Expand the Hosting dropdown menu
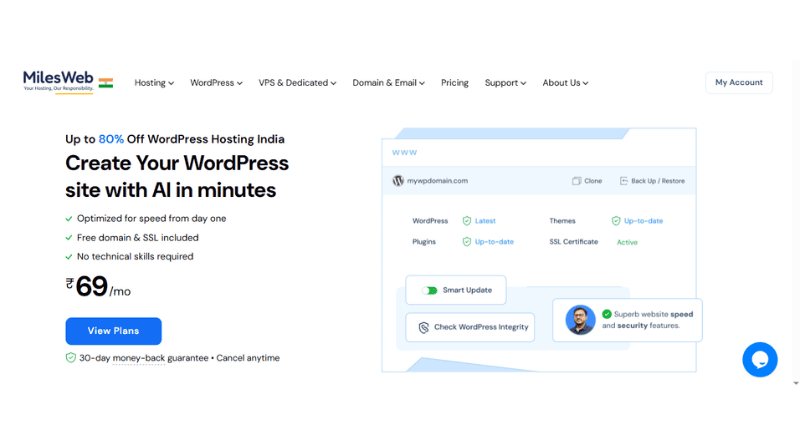Screen dimensions: 800x445 click(154, 83)
